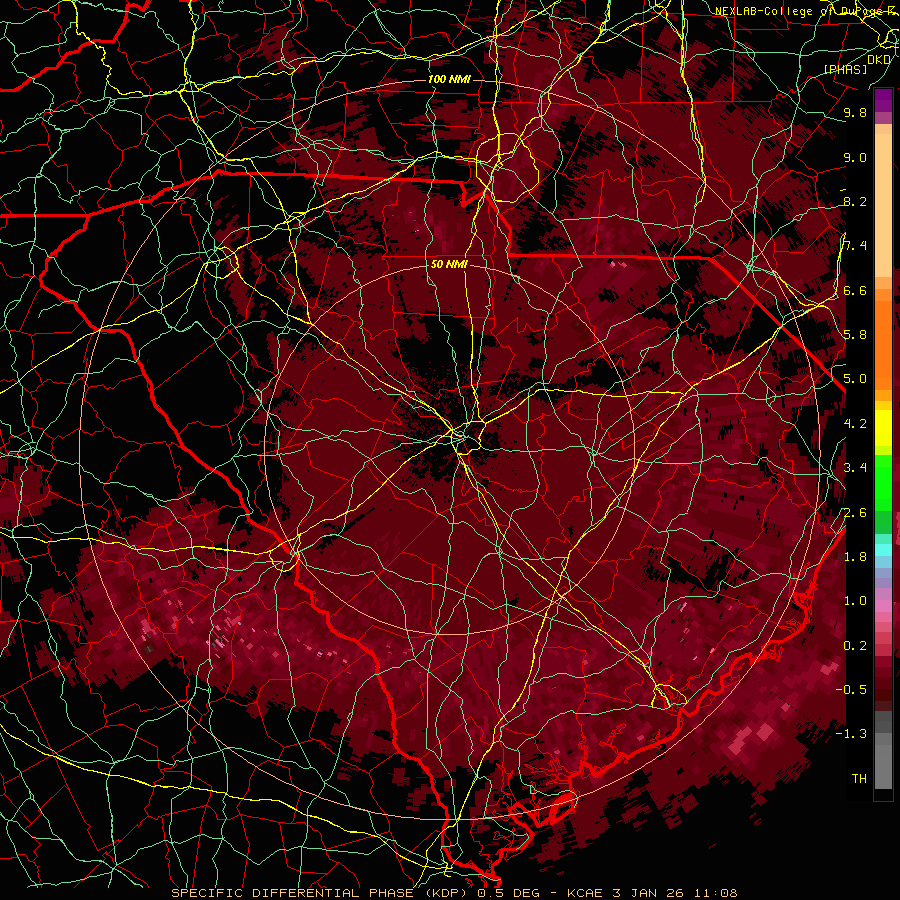Click the KCAE station identifier

(585, 893)
